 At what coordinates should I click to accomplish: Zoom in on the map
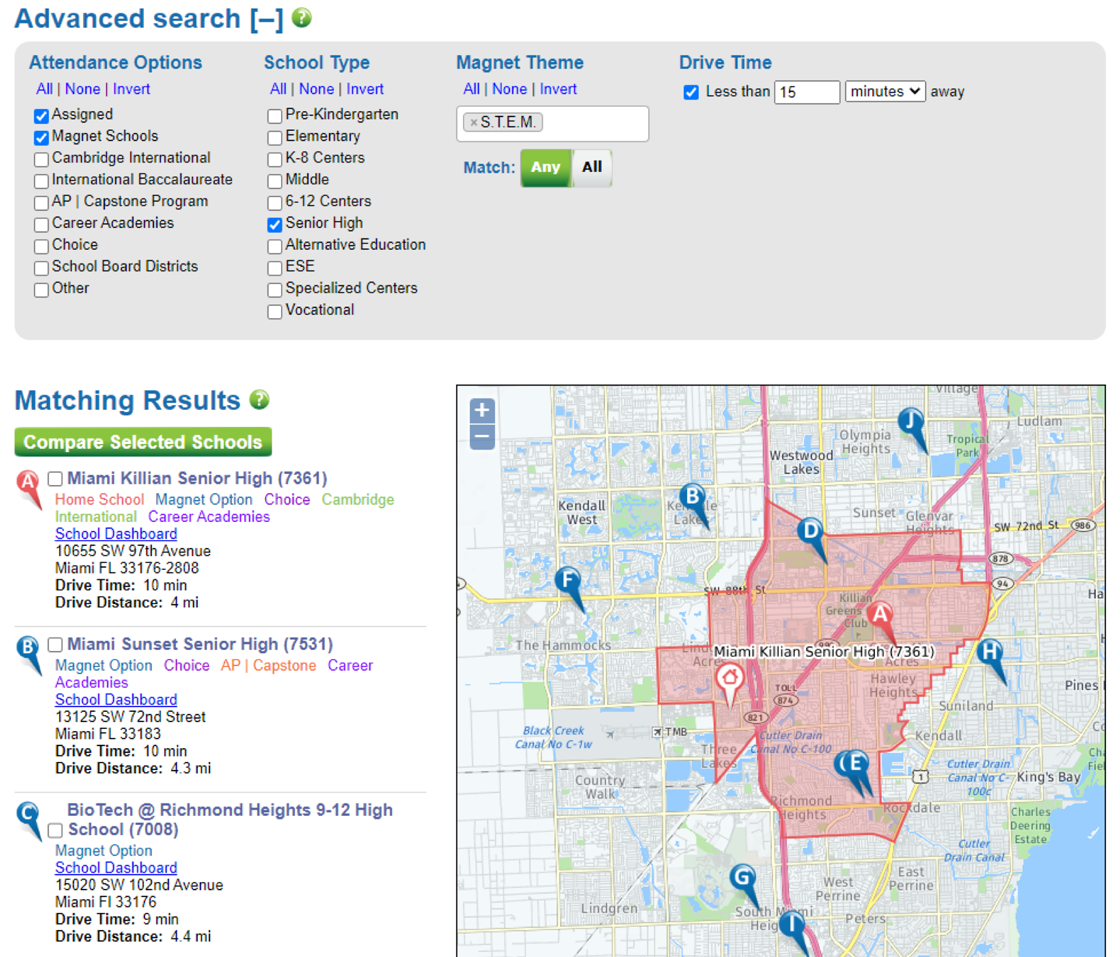pos(482,411)
